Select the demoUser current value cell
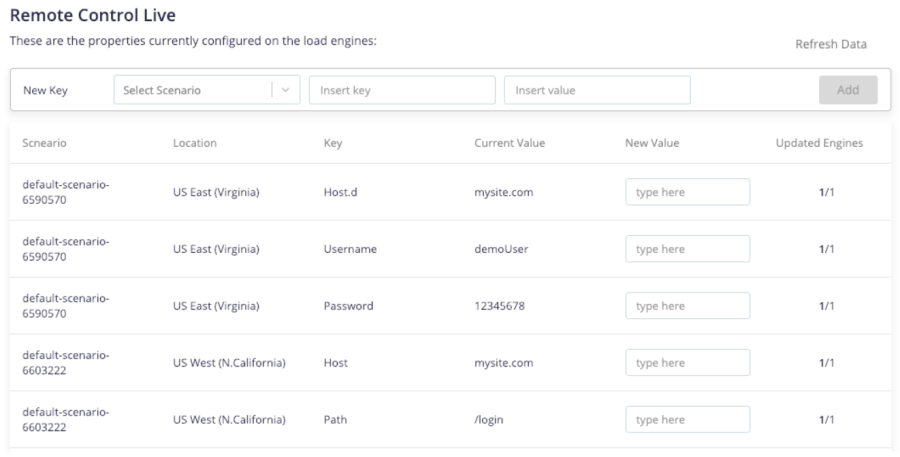The image size is (900, 457). 501,249
